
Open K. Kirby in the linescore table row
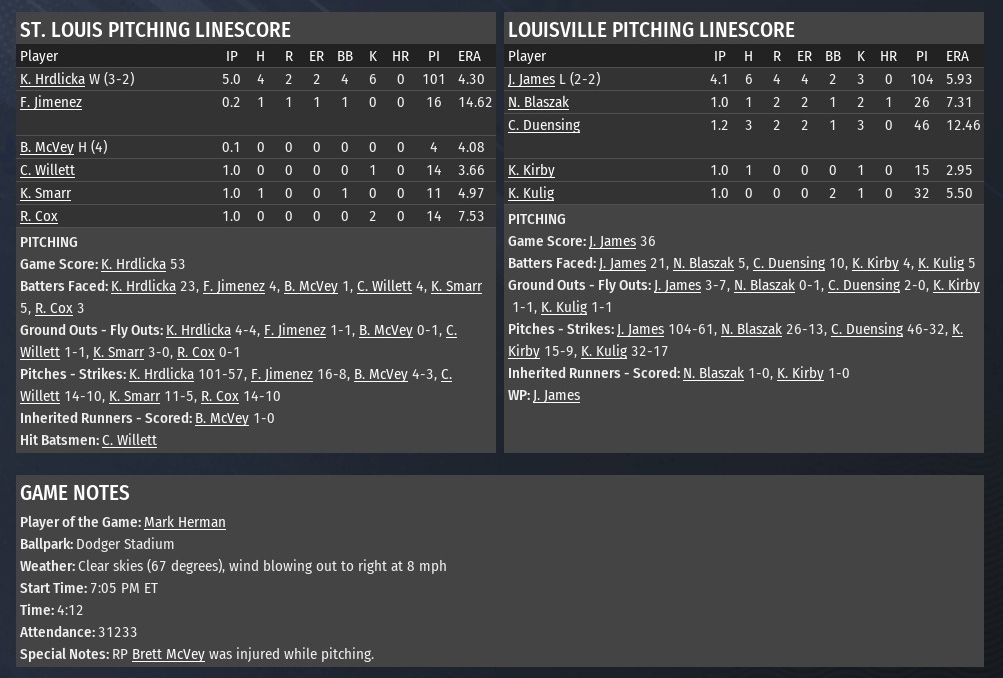pyautogui.click(x=531, y=170)
